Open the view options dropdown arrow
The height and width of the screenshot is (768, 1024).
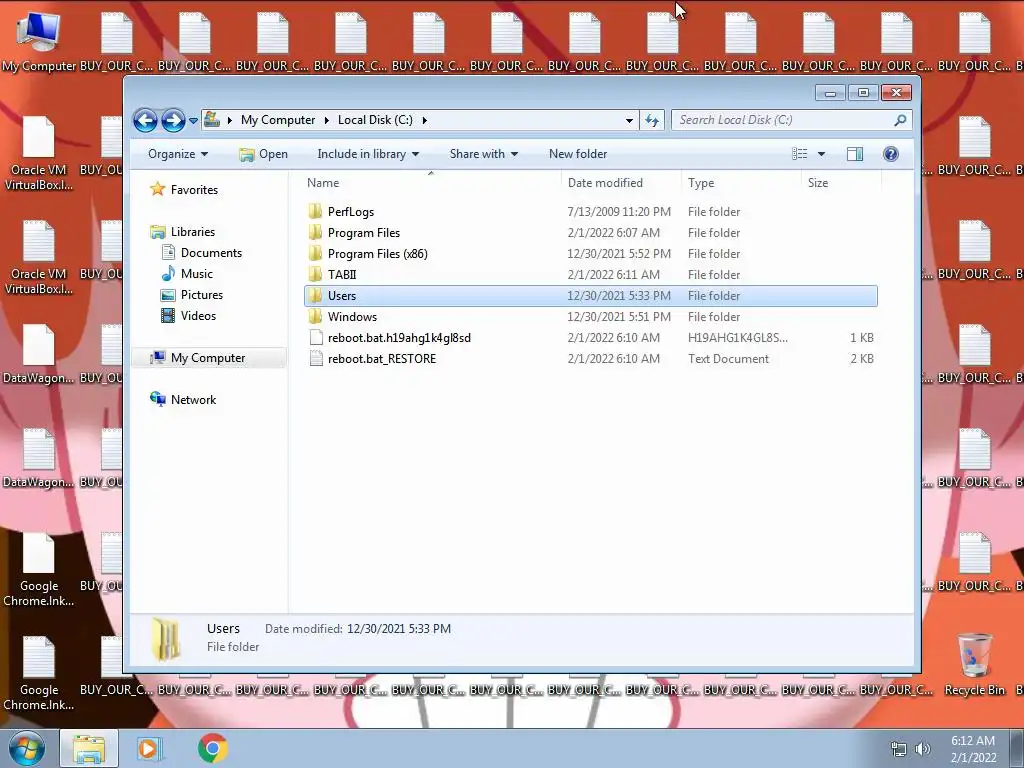(822, 154)
